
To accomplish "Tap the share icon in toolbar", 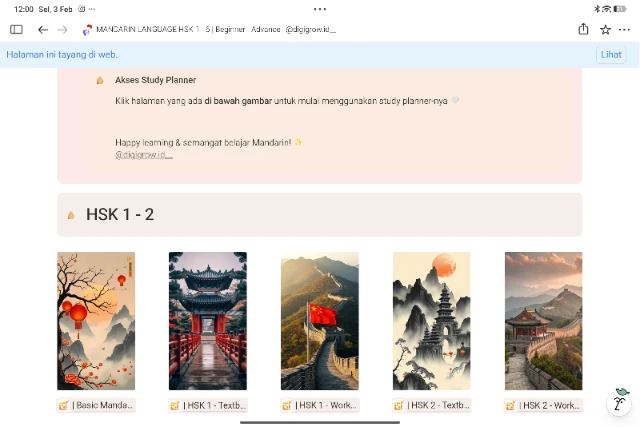I will tap(583, 30).
